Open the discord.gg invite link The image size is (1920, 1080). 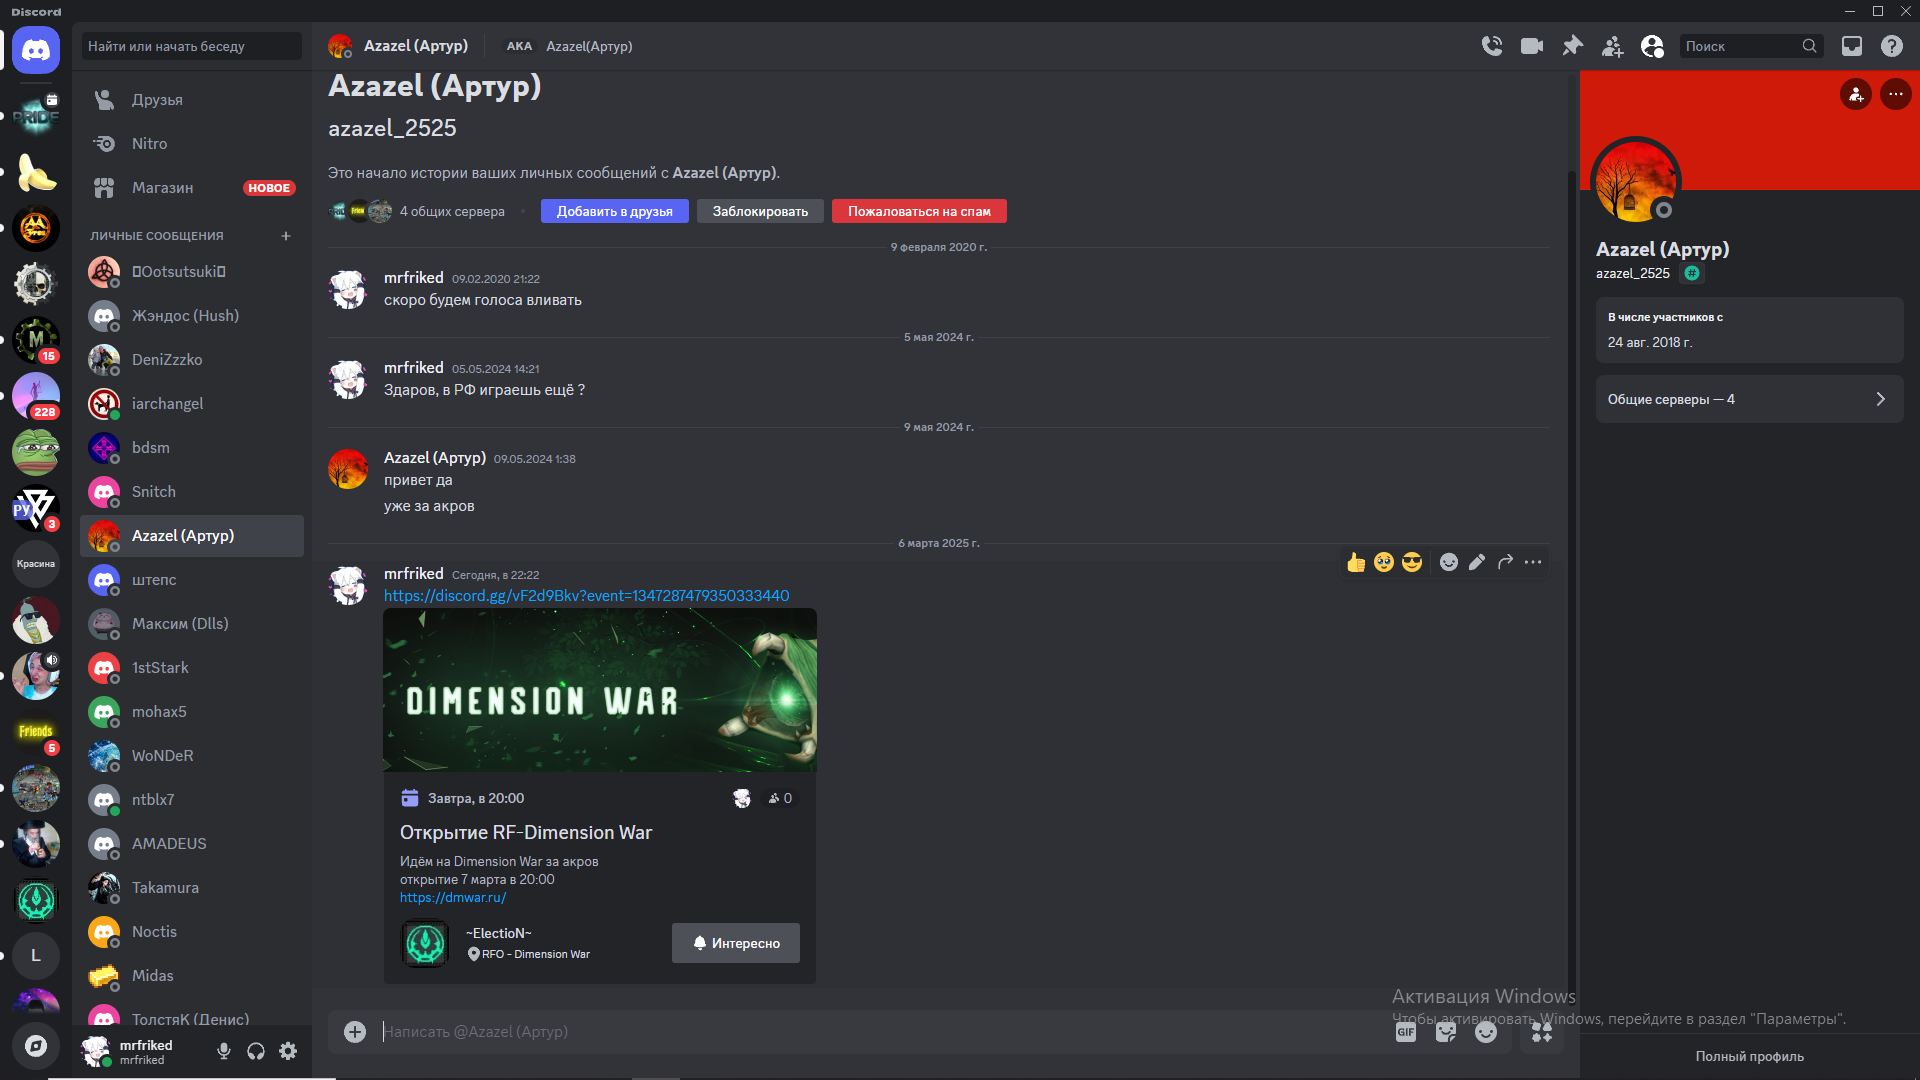586,596
